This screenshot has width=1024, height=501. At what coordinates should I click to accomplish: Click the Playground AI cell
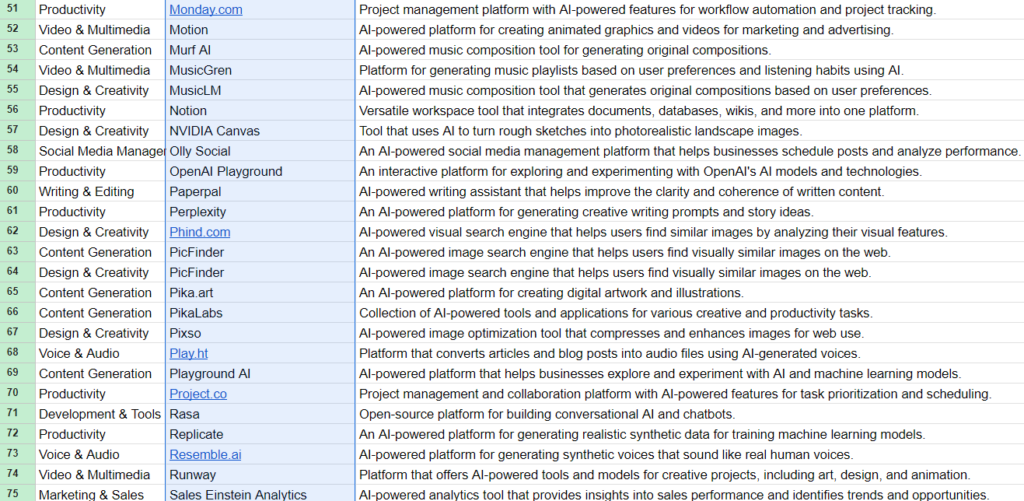pyautogui.click(x=261, y=374)
